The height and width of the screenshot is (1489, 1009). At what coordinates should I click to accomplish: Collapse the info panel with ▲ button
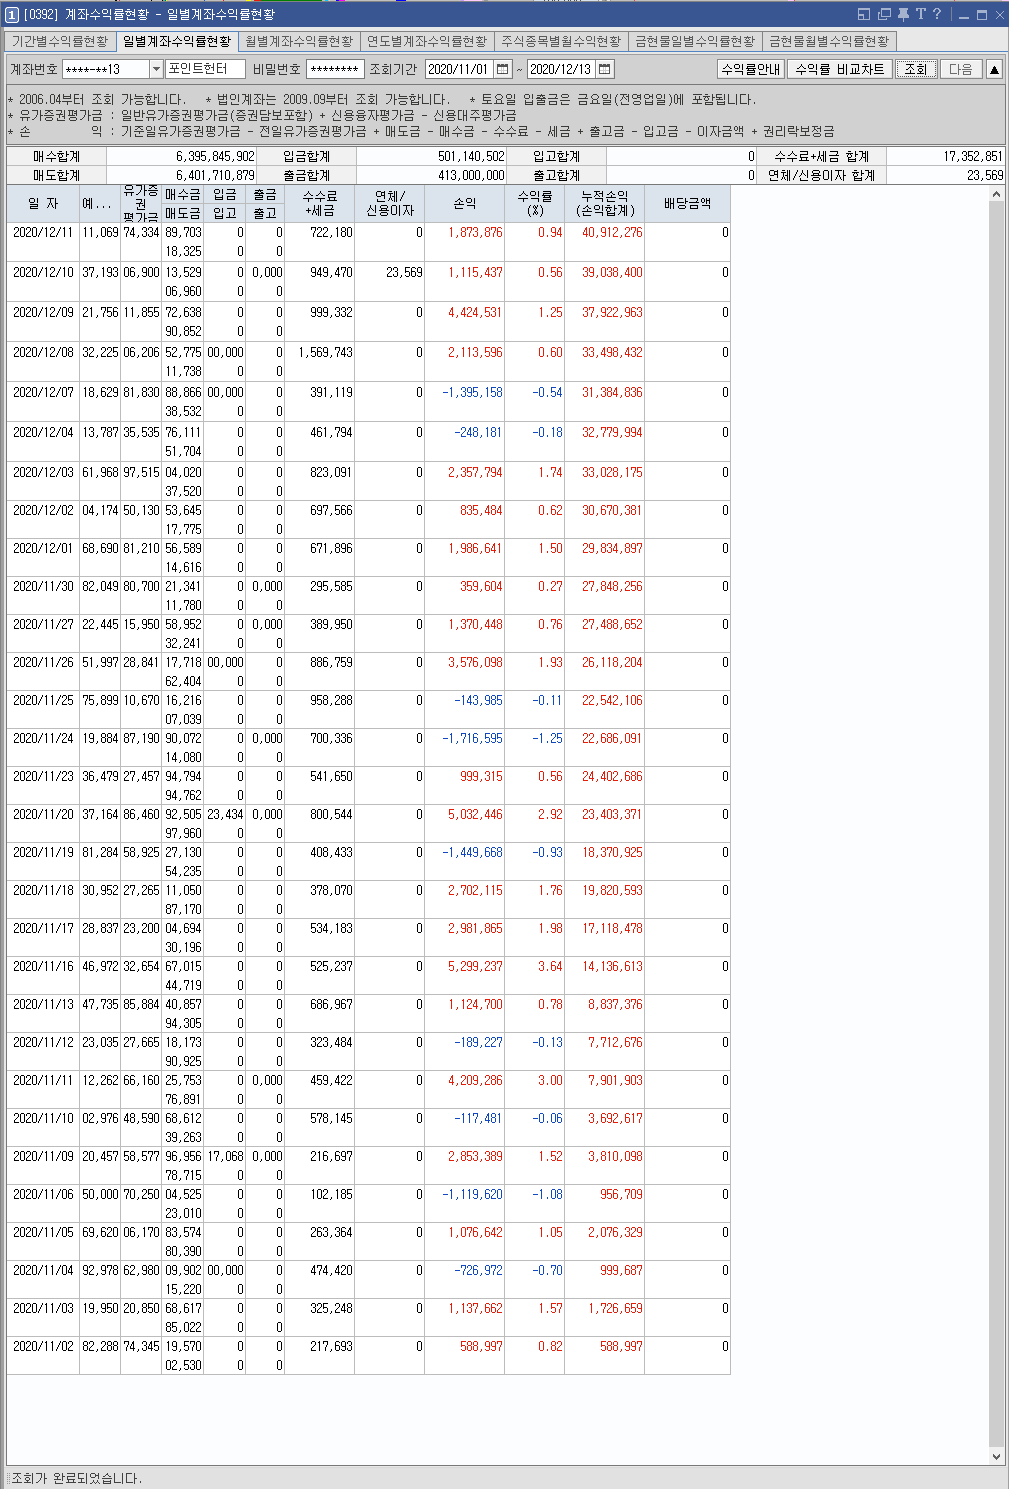(x=994, y=69)
